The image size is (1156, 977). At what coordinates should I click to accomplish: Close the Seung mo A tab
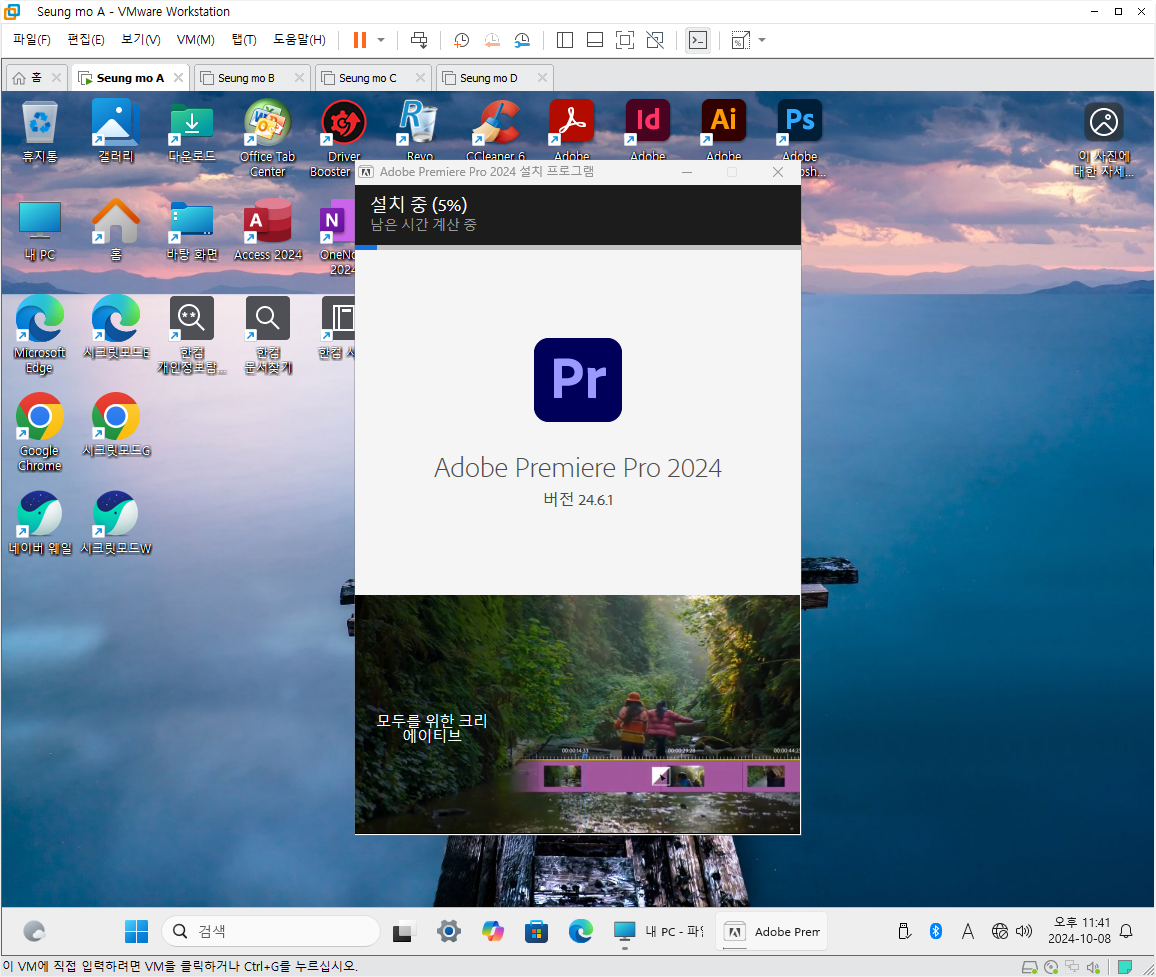click(178, 77)
